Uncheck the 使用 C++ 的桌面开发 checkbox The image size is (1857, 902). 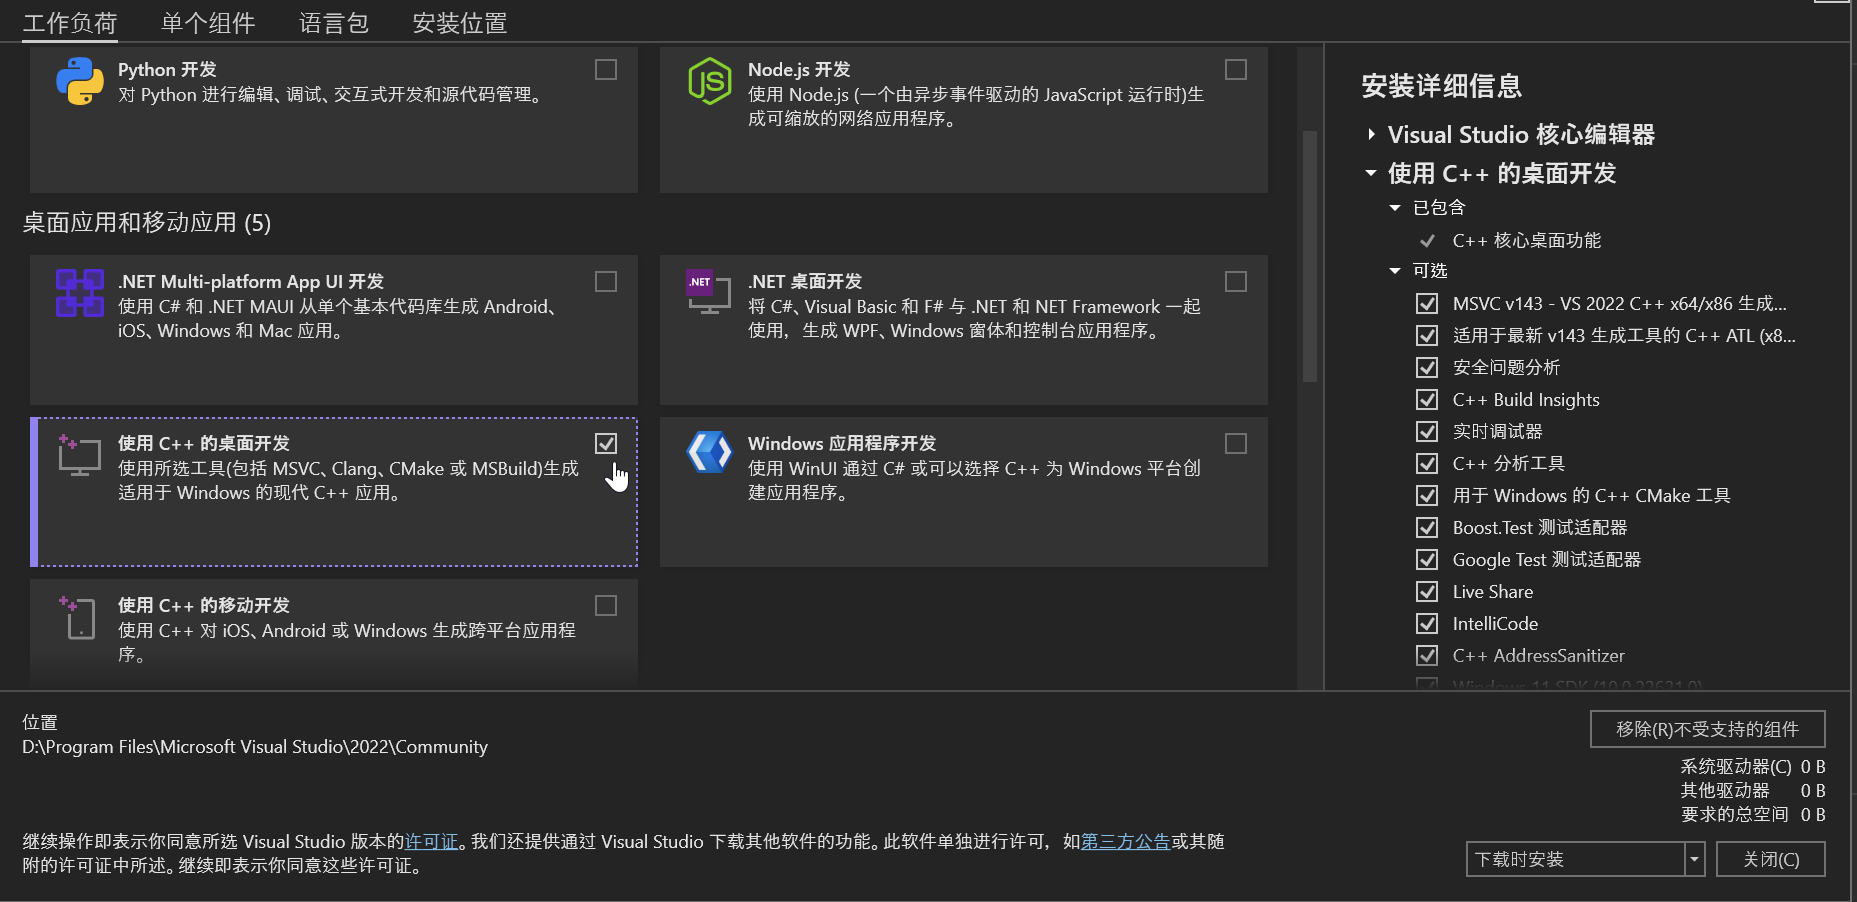(606, 443)
